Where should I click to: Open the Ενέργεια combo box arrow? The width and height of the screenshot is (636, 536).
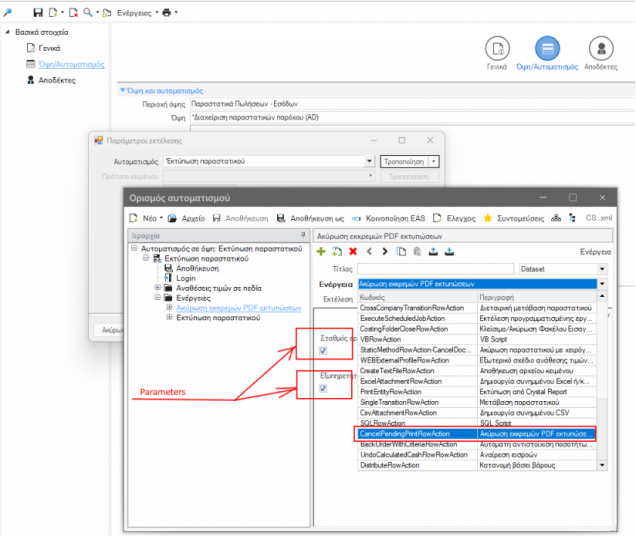point(602,284)
